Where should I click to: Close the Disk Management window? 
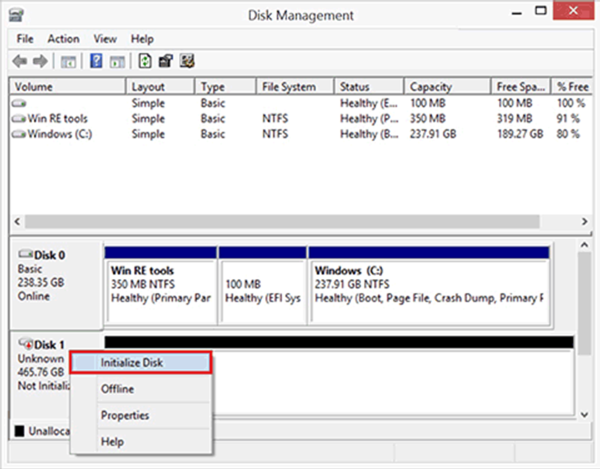(x=573, y=11)
